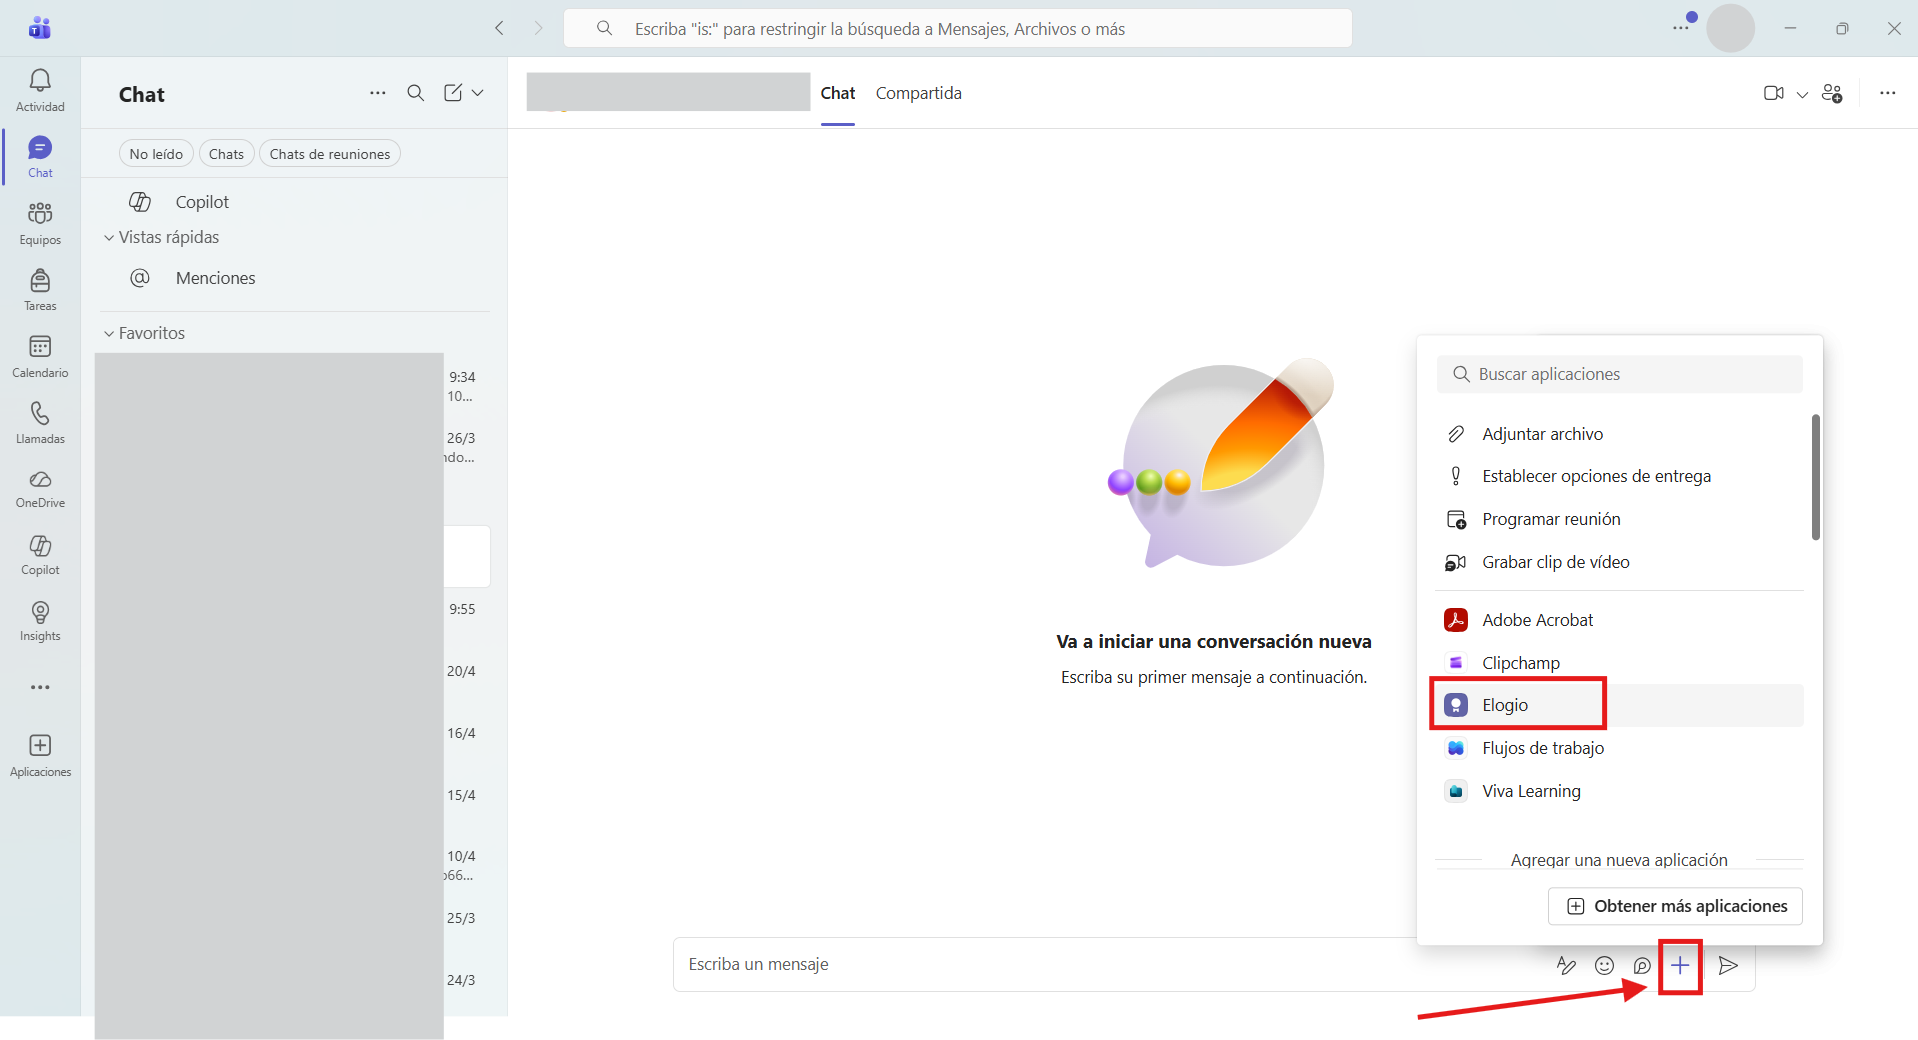Open chat list more options ellipsis
The height and width of the screenshot is (1040, 1918).
pyautogui.click(x=378, y=93)
